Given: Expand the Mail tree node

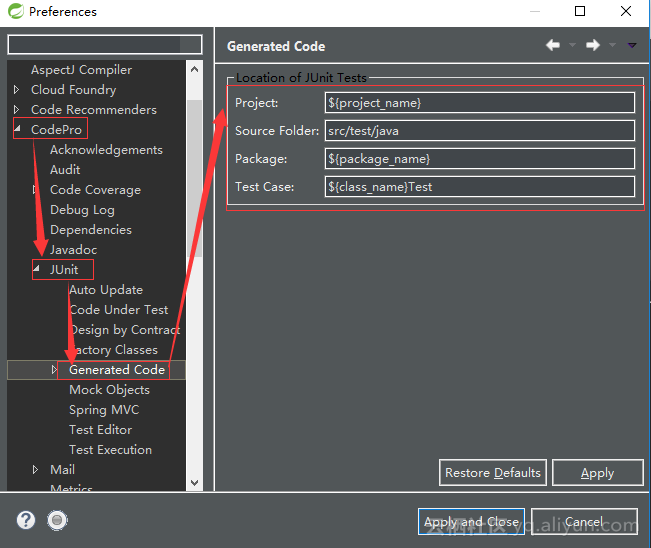Looking at the screenshot, I should tap(35, 470).
